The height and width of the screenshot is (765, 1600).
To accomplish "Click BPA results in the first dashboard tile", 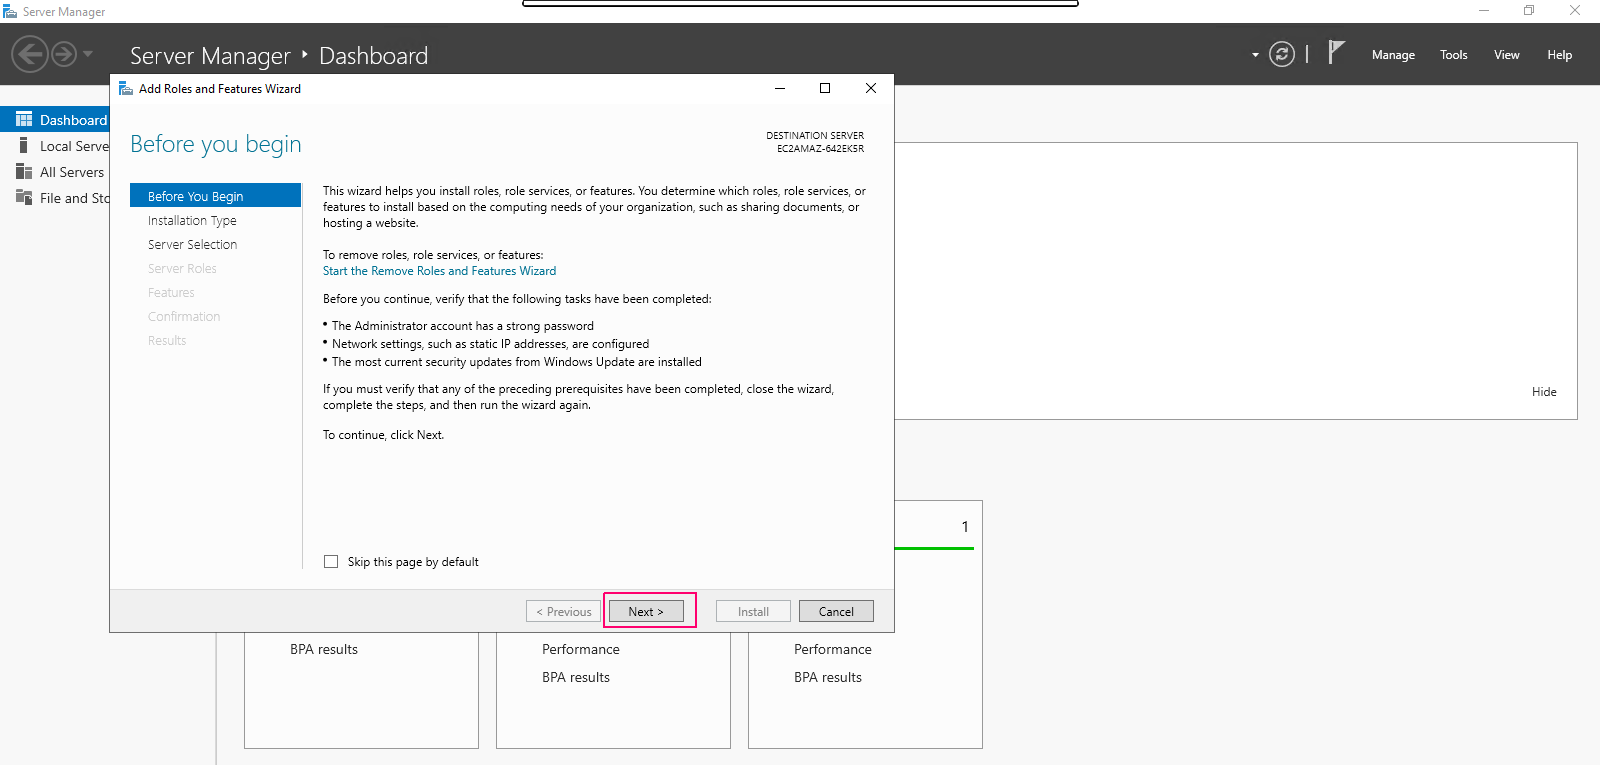I will pyautogui.click(x=324, y=649).
